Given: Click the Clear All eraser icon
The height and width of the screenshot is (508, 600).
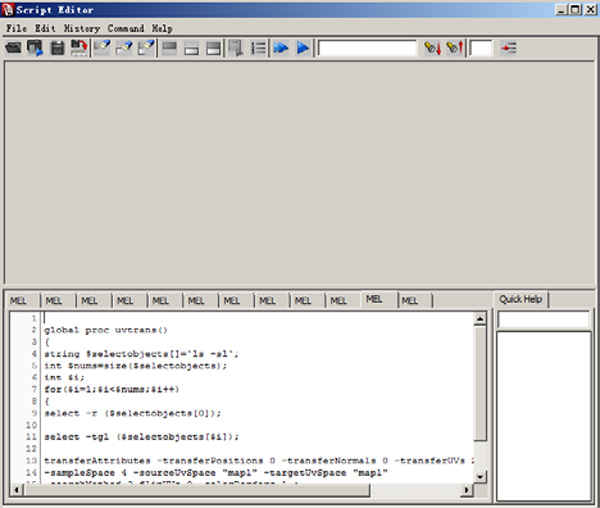Looking at the screenshot, I should pyautogui.click(x=146, y=48).
